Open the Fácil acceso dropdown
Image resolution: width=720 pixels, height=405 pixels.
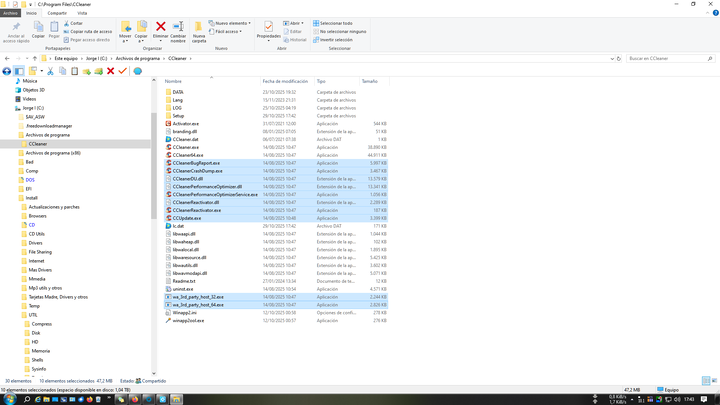tap(225, 31)
